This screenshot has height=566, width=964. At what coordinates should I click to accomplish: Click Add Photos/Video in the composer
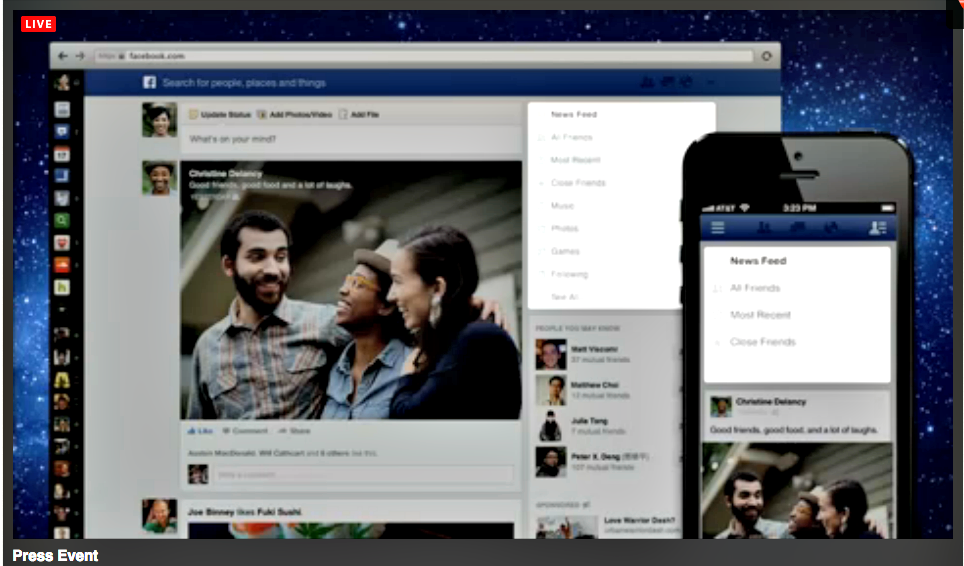pos(294,115)
